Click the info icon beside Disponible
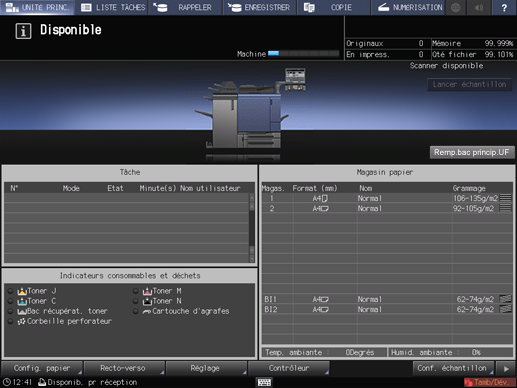This screenshot has height=388, width=517. (23, 31)
